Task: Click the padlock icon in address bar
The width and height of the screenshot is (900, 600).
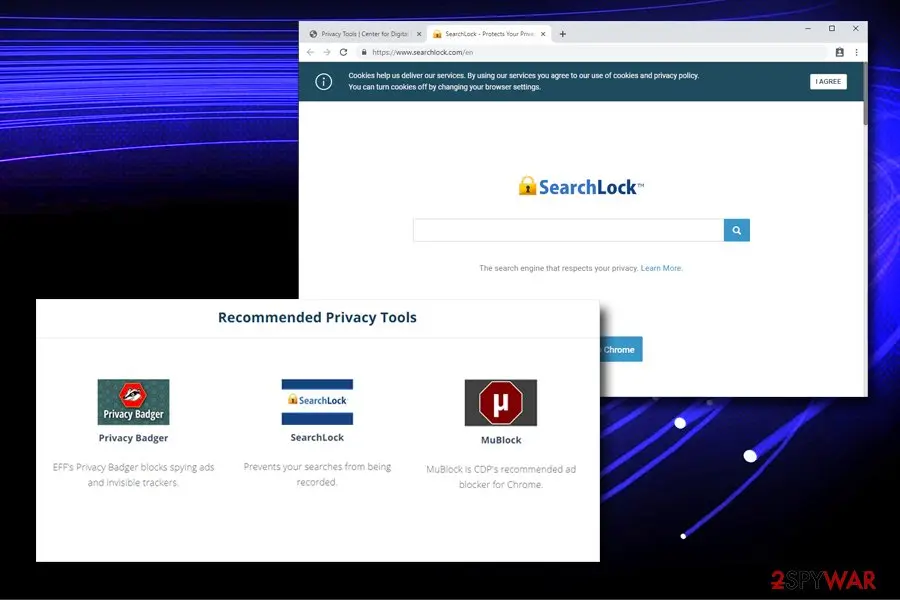Action: pos(363,52)
